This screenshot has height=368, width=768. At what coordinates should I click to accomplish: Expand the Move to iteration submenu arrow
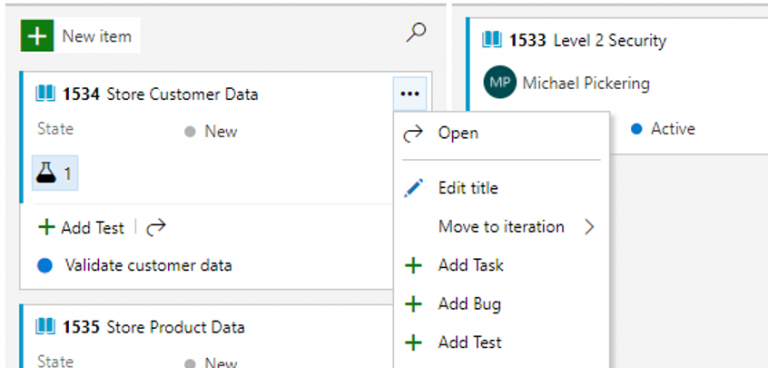click(x=589, y=227)
